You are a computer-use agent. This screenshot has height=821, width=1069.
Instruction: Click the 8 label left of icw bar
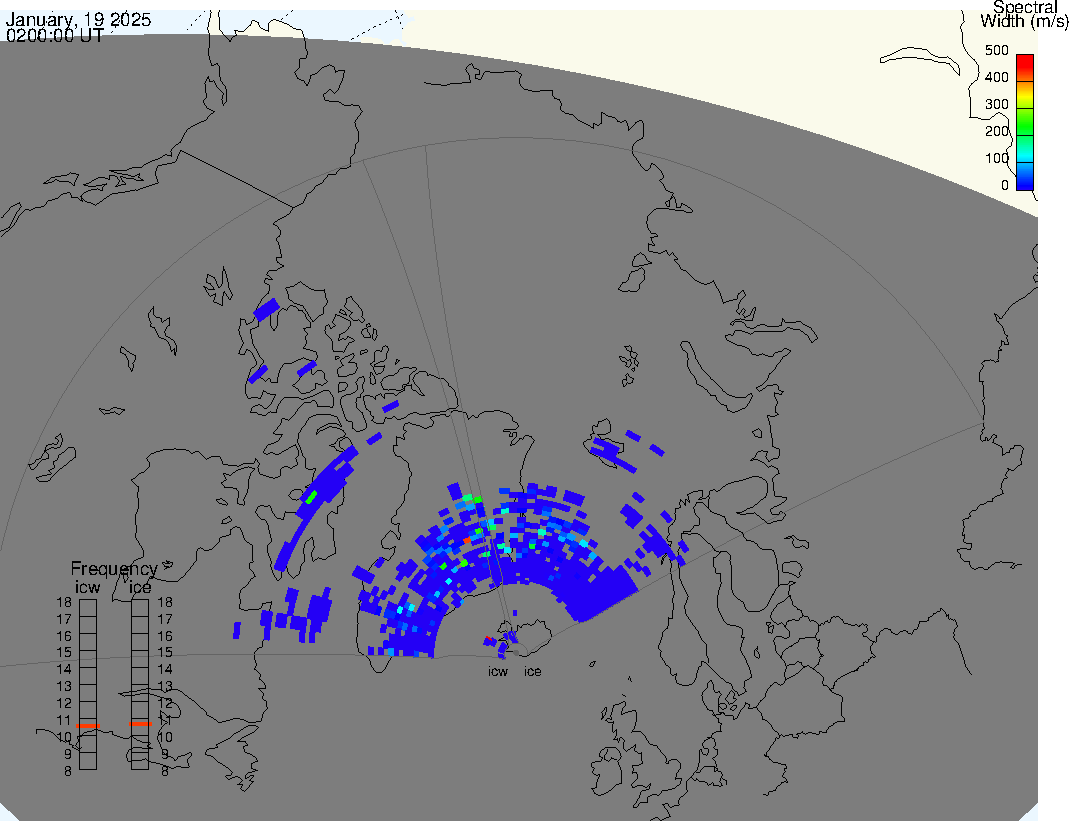click(67, 771)
